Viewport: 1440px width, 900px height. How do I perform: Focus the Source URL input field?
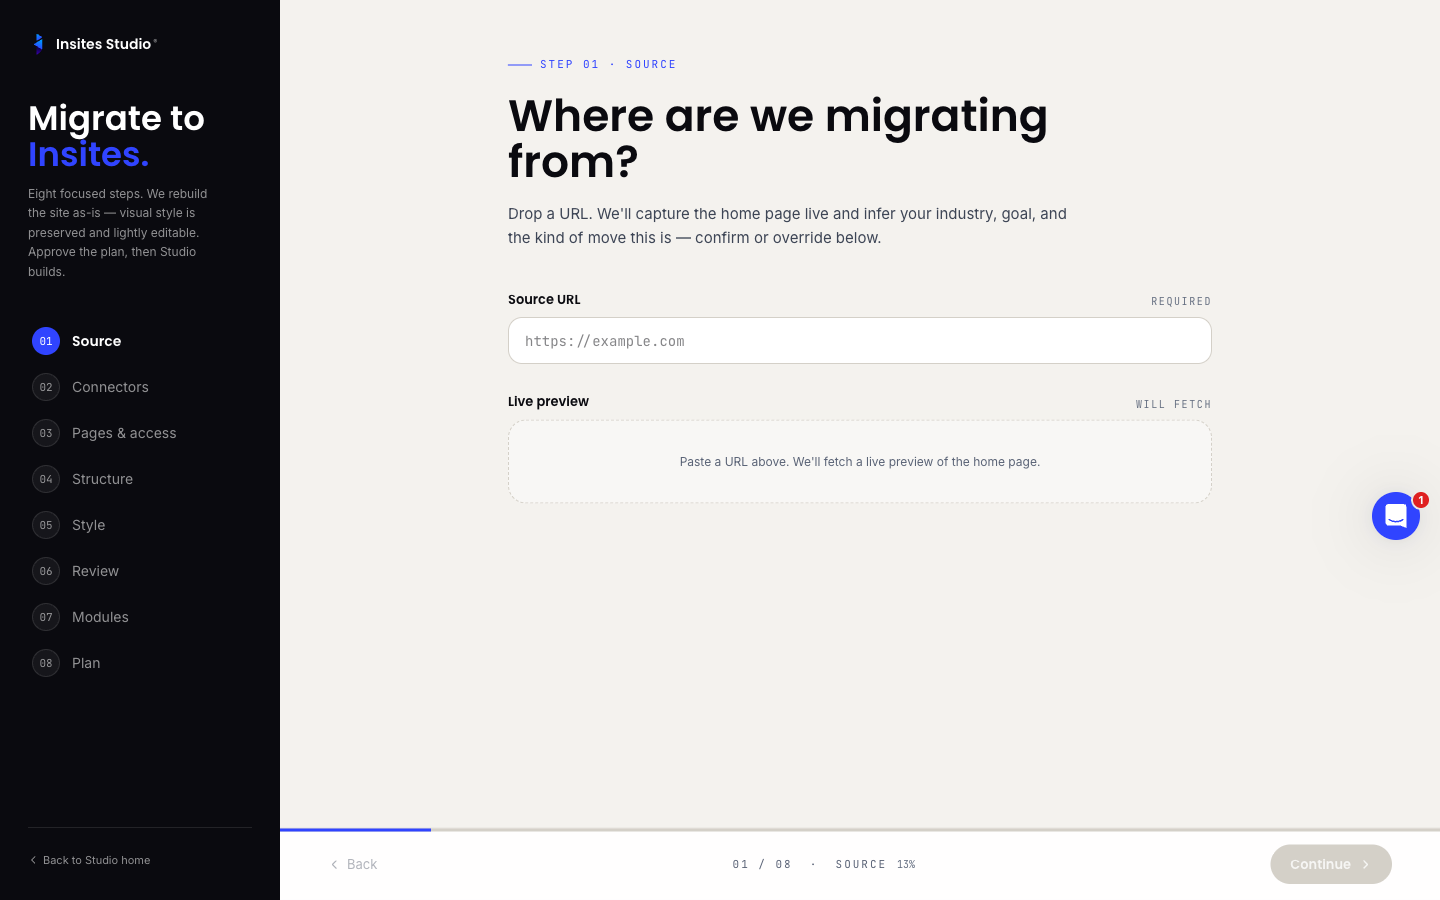pyautogui.click(x=860, y=341)
